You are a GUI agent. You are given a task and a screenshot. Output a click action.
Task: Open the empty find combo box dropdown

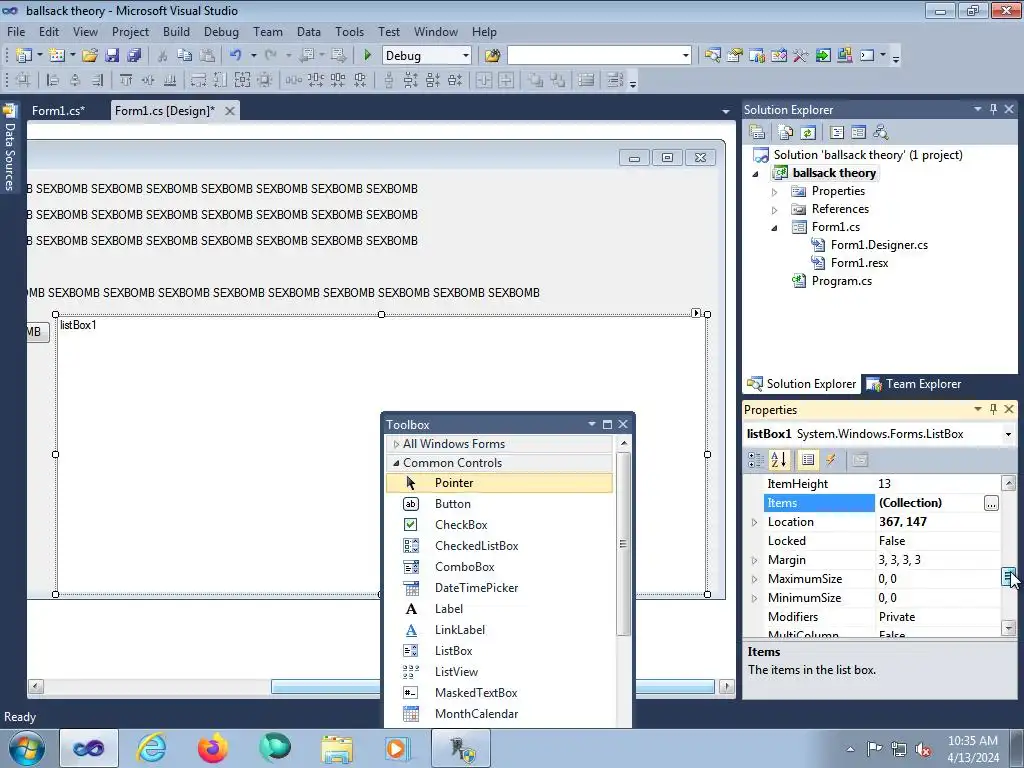point(685,56)
